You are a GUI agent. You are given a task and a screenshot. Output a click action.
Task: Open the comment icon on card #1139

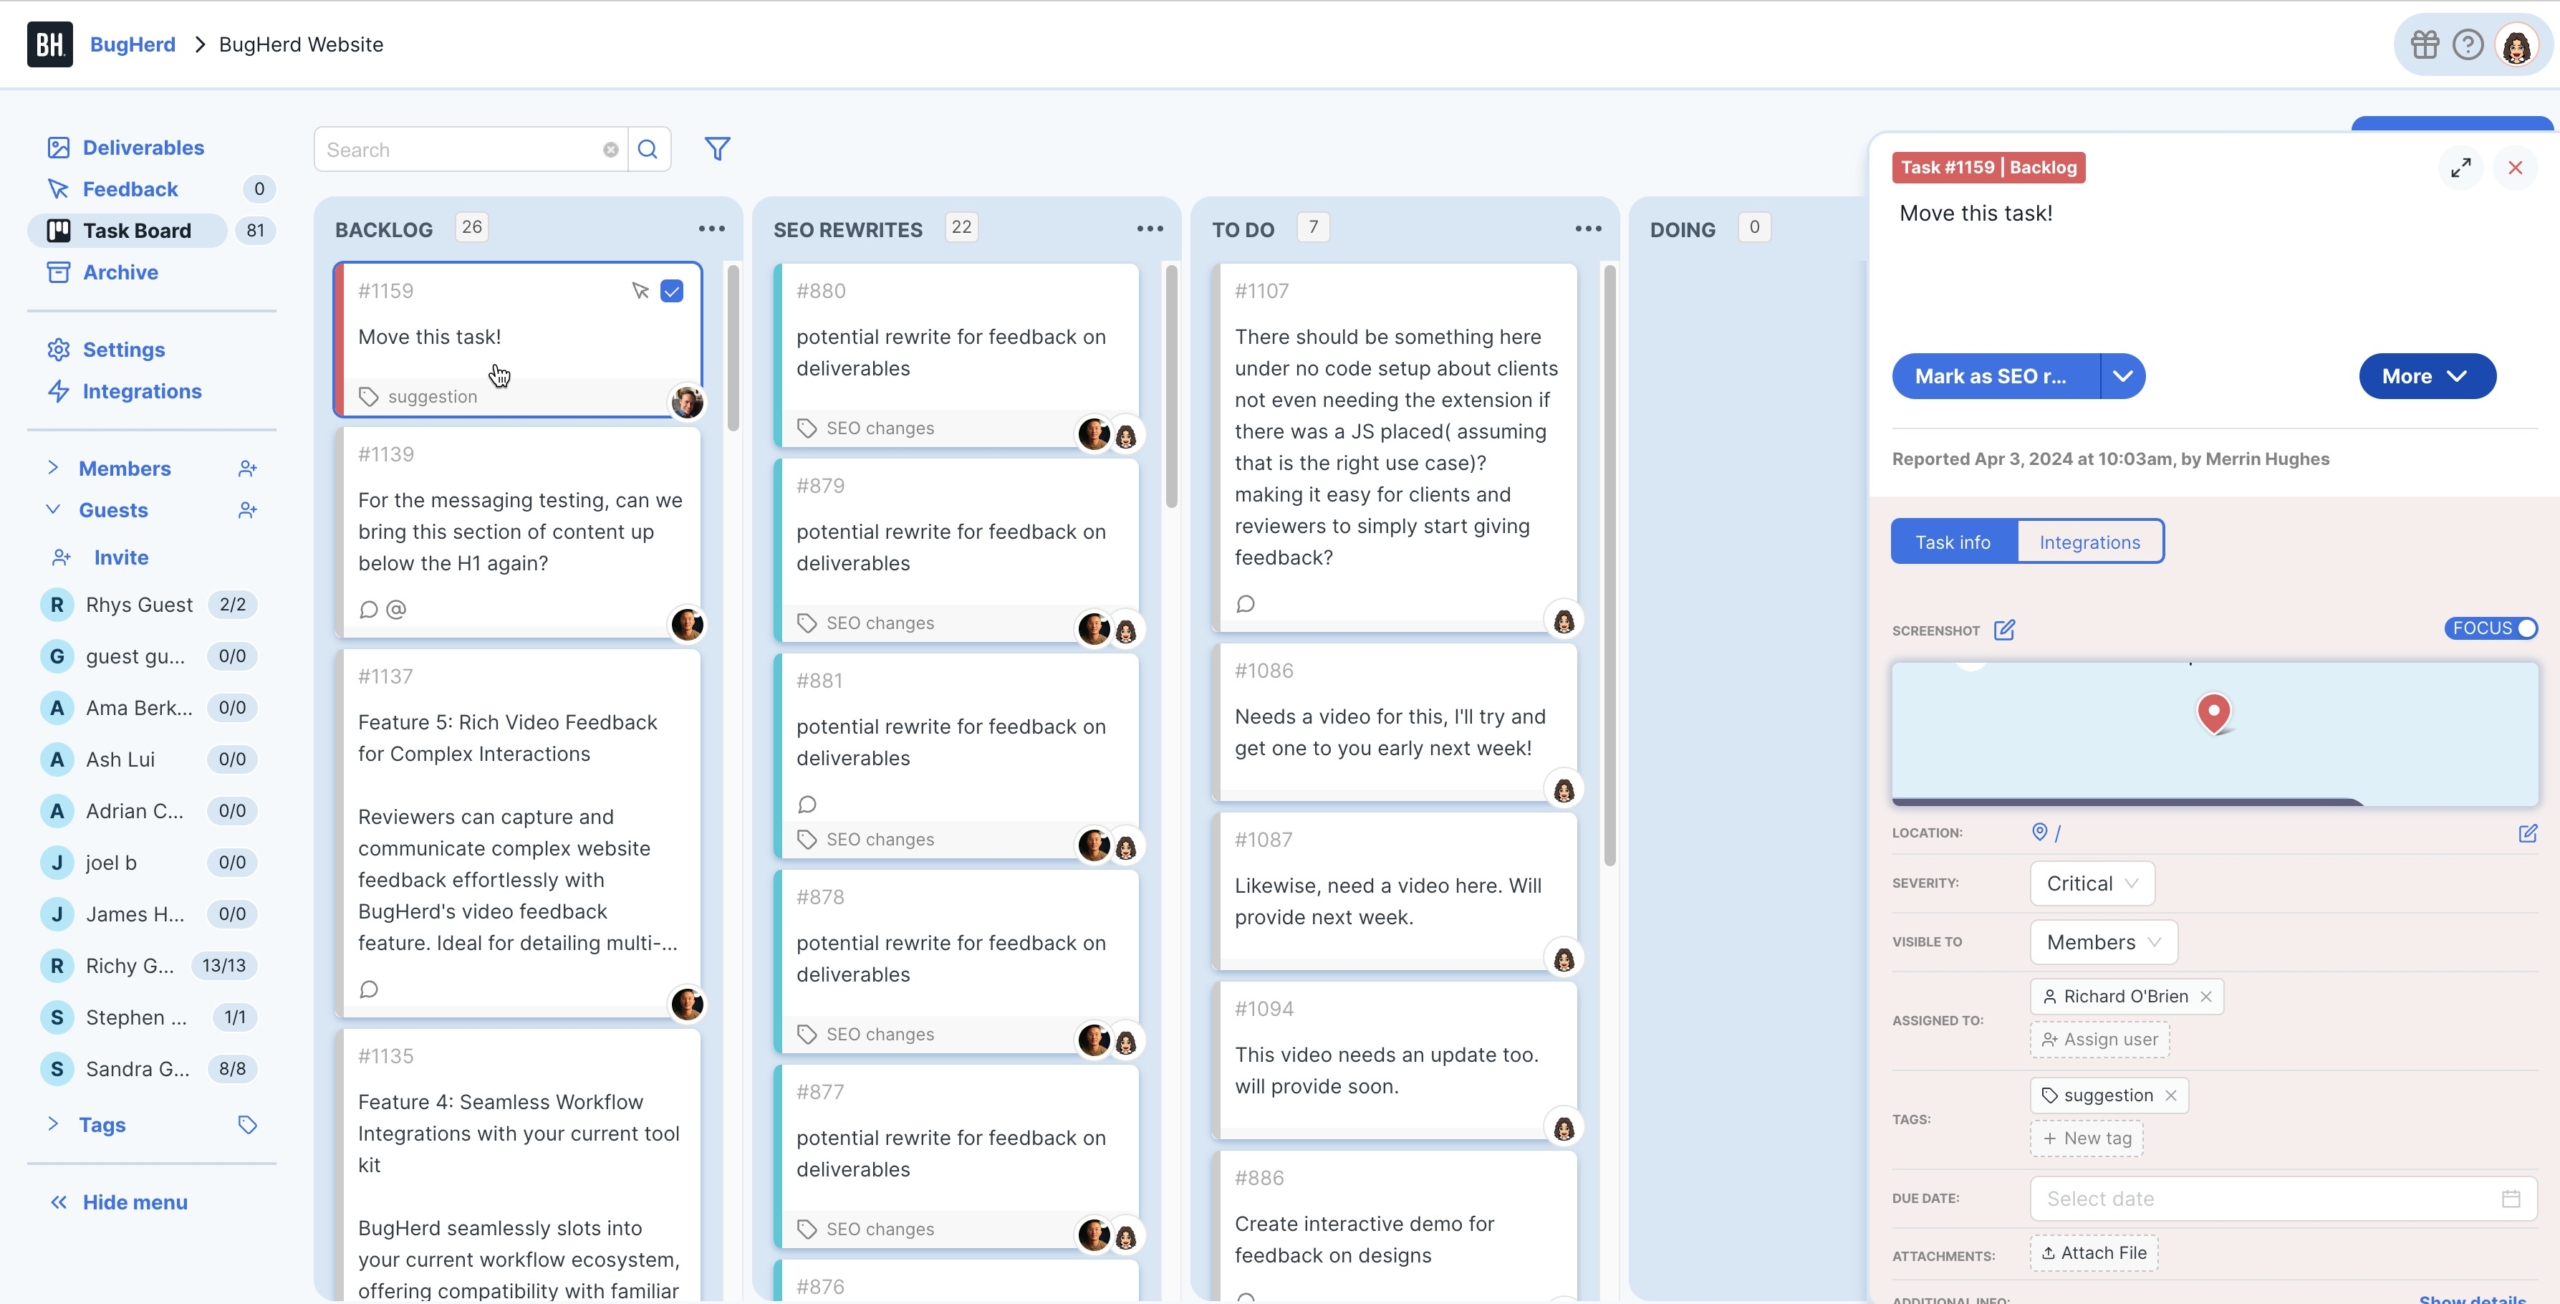[x=368, y=609]
